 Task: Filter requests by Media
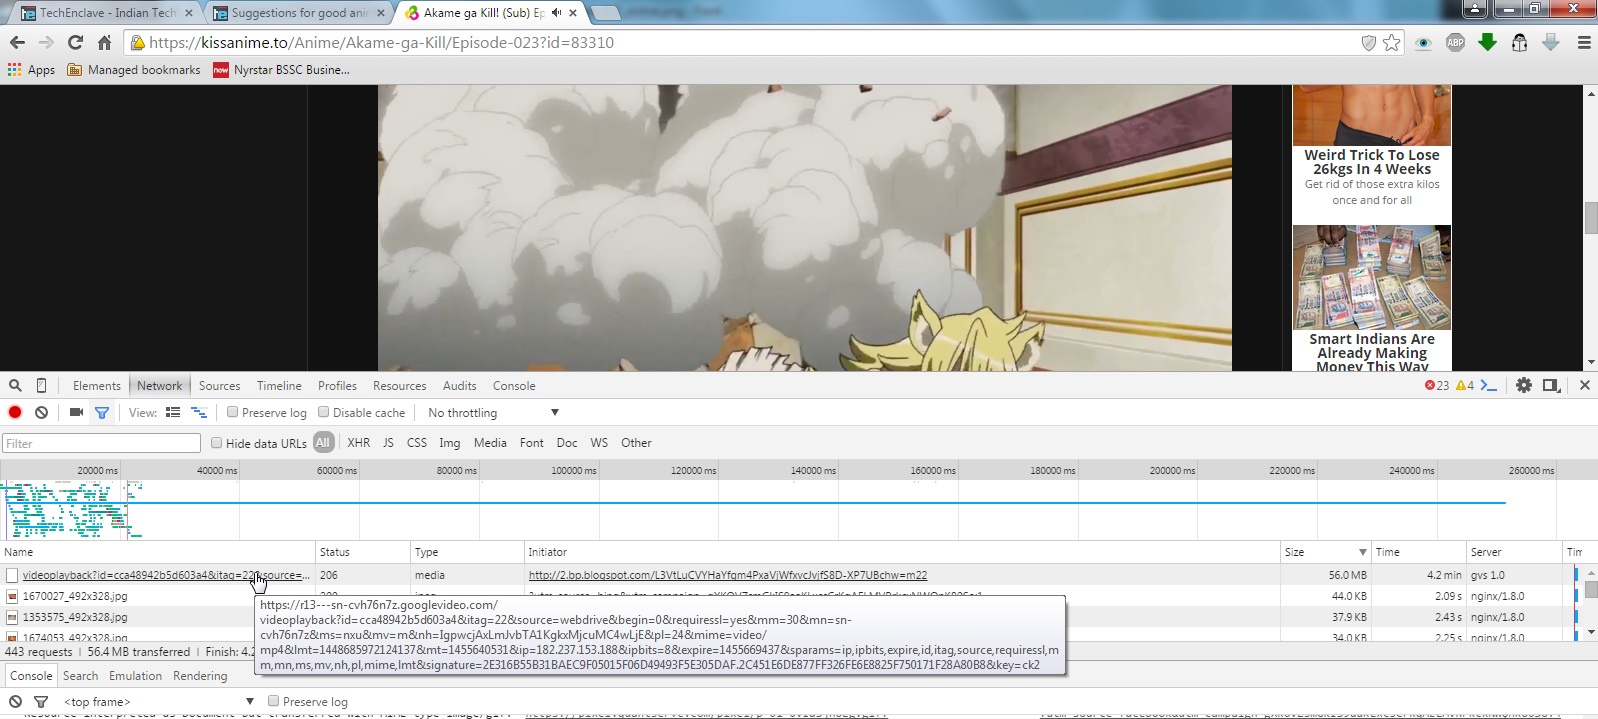tap(490, 443)
